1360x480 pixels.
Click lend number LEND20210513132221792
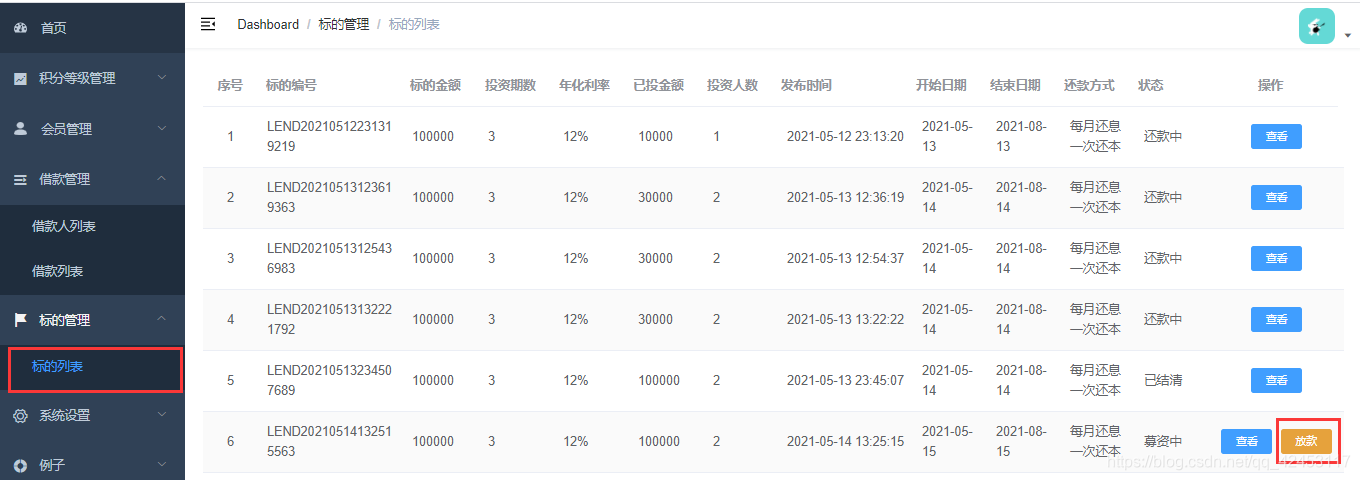point(329,320)
